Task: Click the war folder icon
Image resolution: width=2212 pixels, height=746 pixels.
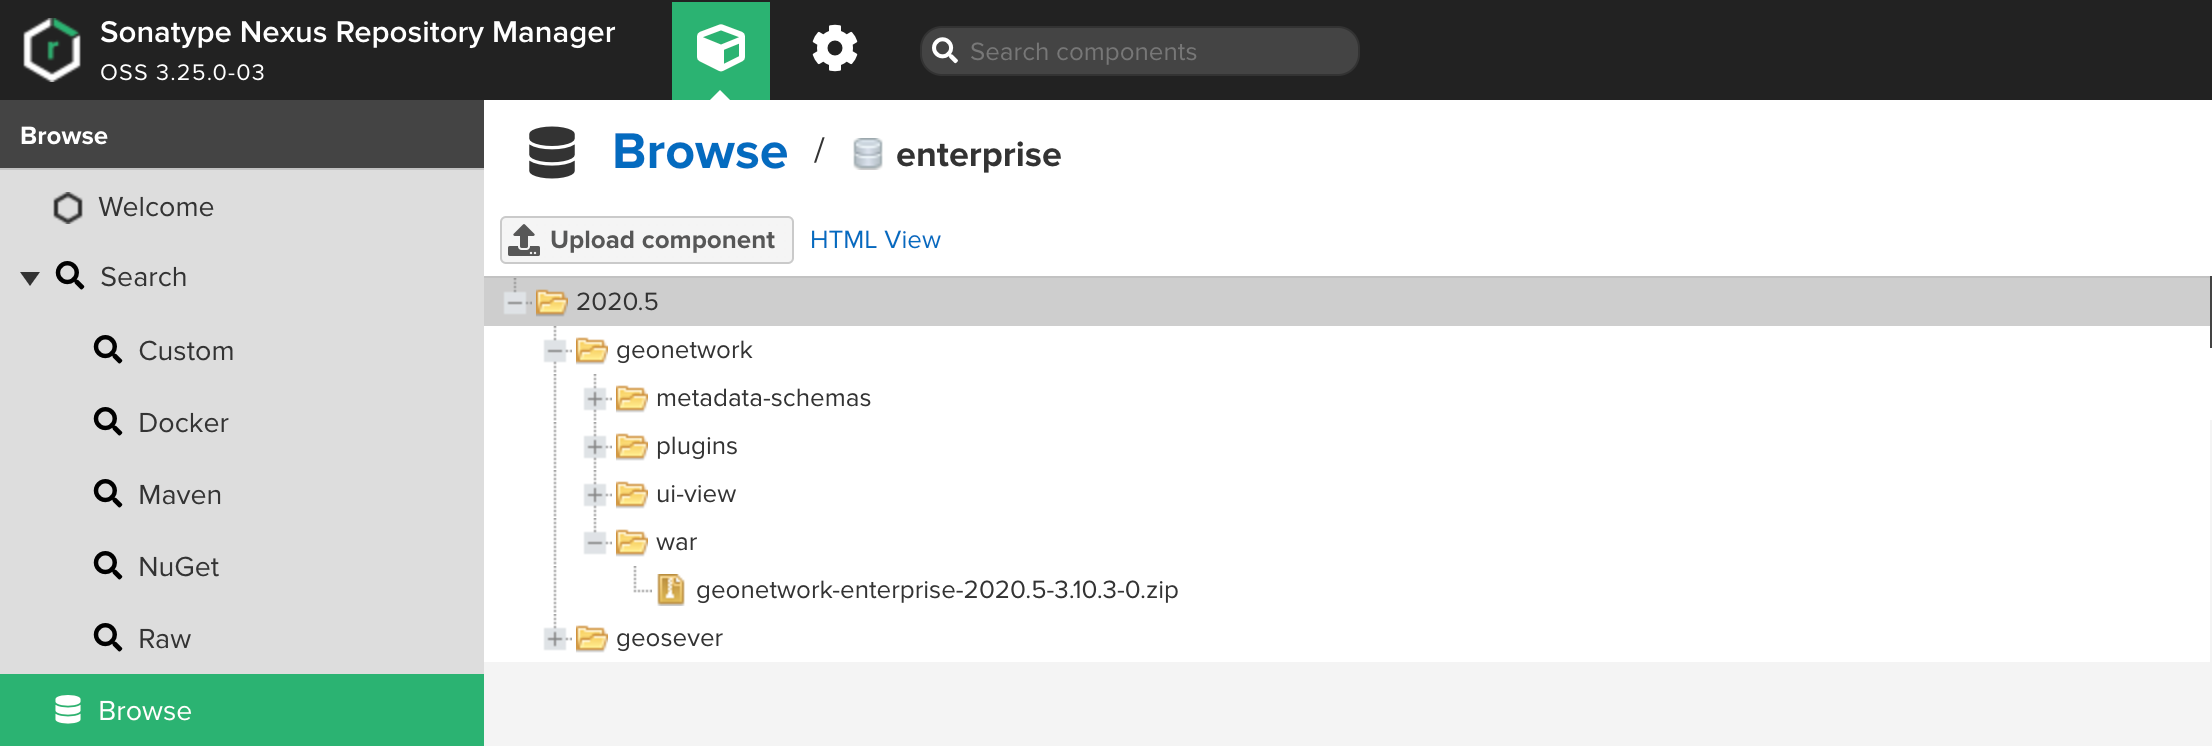Action: (631, 542)
